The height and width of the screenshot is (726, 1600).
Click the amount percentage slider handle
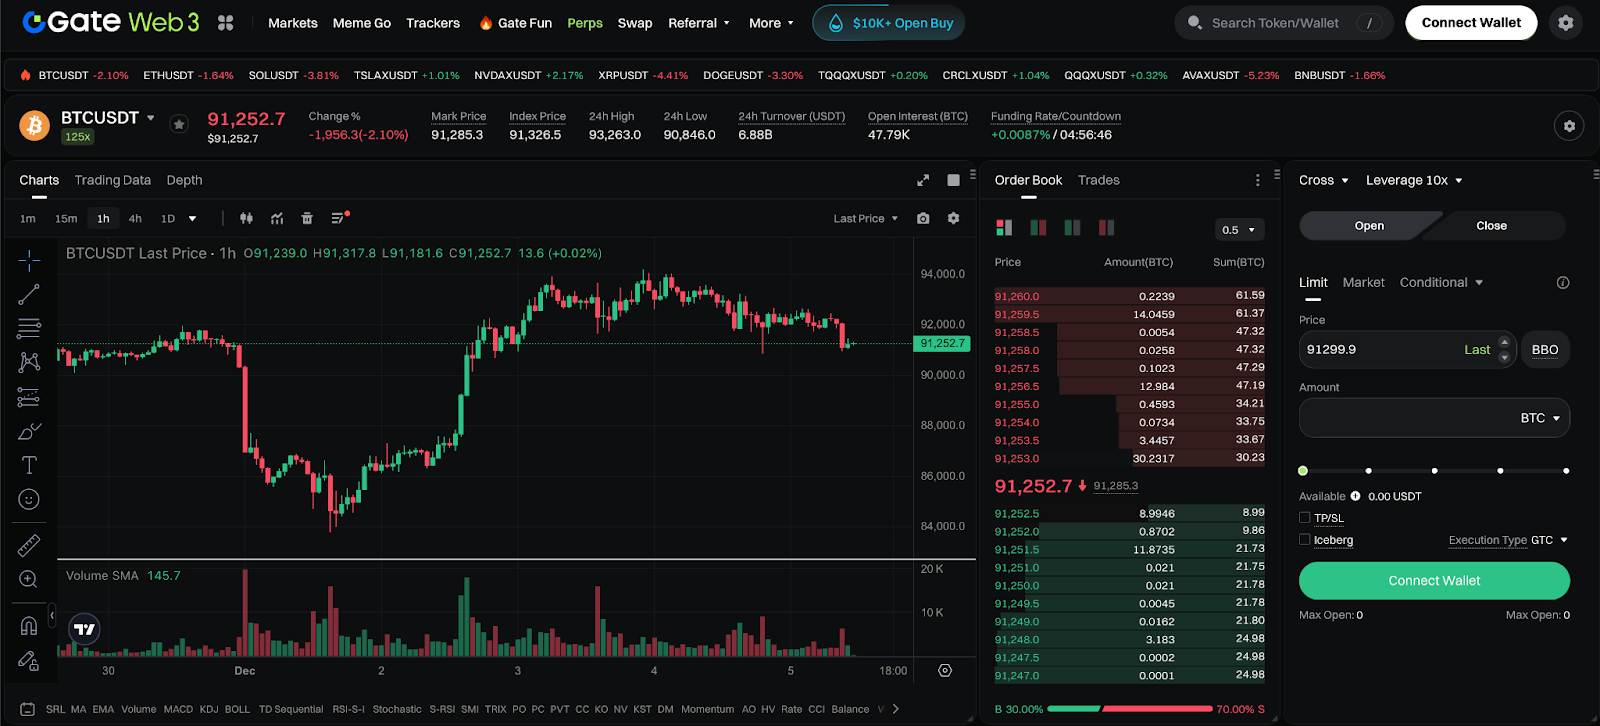(x=1303, y=470)
